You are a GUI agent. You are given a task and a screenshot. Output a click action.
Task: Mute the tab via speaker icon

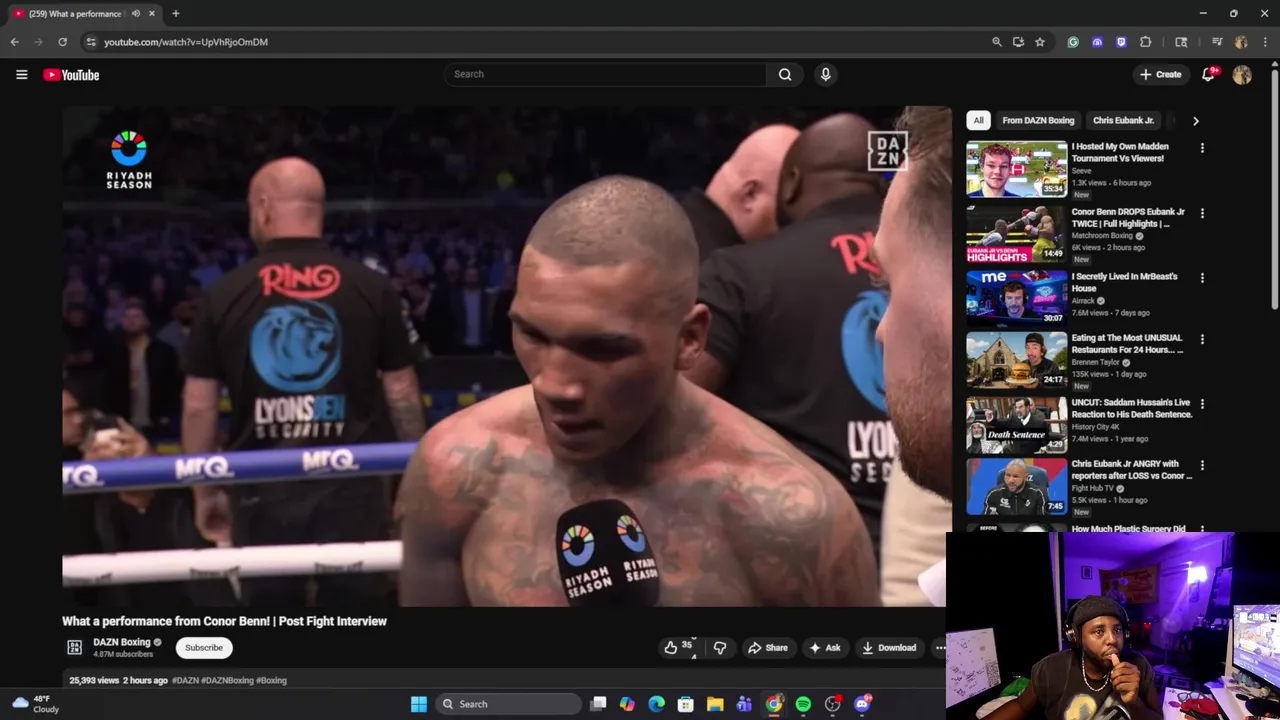[x=136, y=14]
